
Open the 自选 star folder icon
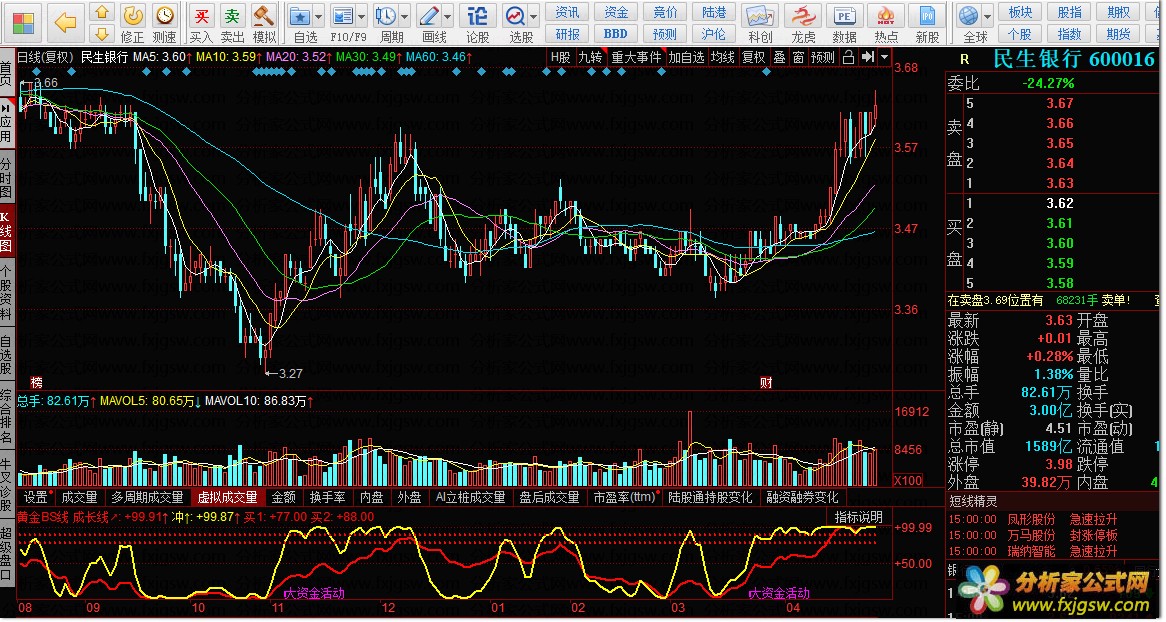[x=300, y=16]
